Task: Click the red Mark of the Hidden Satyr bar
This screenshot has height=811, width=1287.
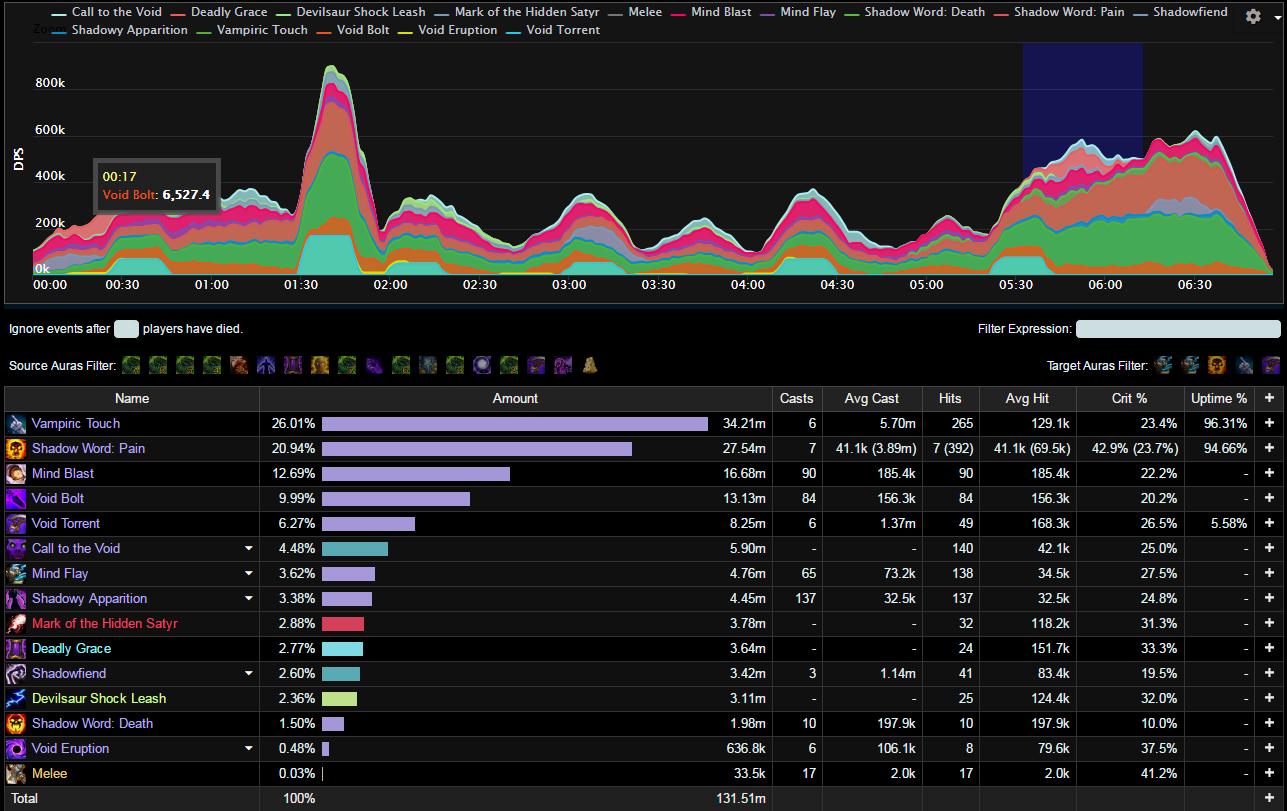Action: 343,624
